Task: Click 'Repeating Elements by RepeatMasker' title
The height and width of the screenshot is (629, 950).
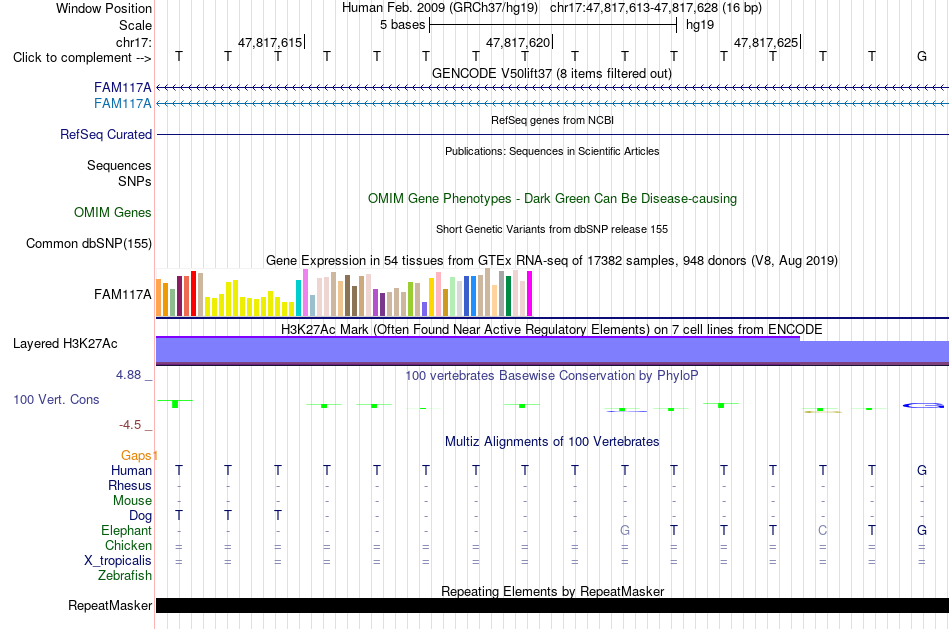Action: click(552, 591)
